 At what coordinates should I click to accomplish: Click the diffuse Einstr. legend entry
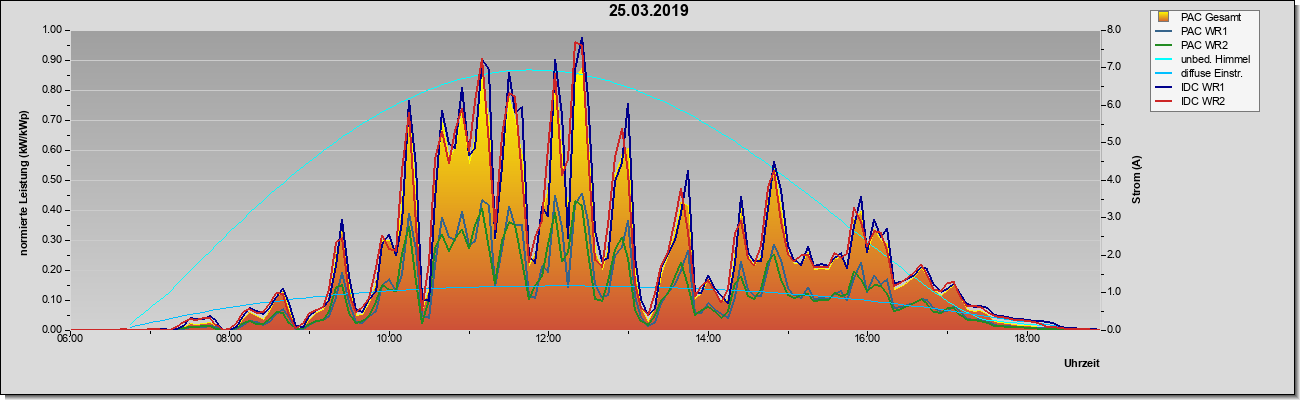point(1203,73)
